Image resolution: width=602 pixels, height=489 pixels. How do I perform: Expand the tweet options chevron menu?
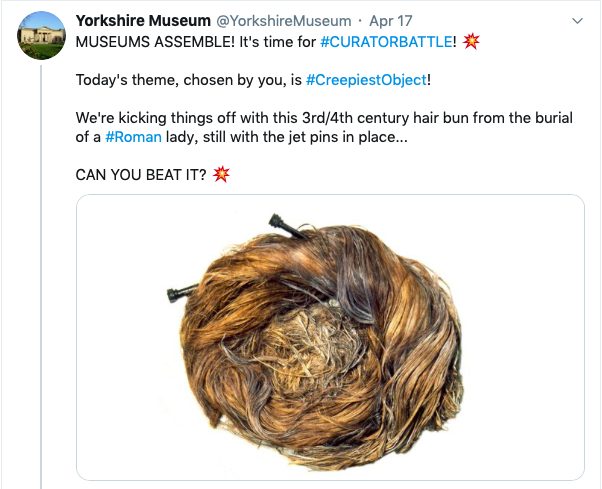(x=577, y=21)
